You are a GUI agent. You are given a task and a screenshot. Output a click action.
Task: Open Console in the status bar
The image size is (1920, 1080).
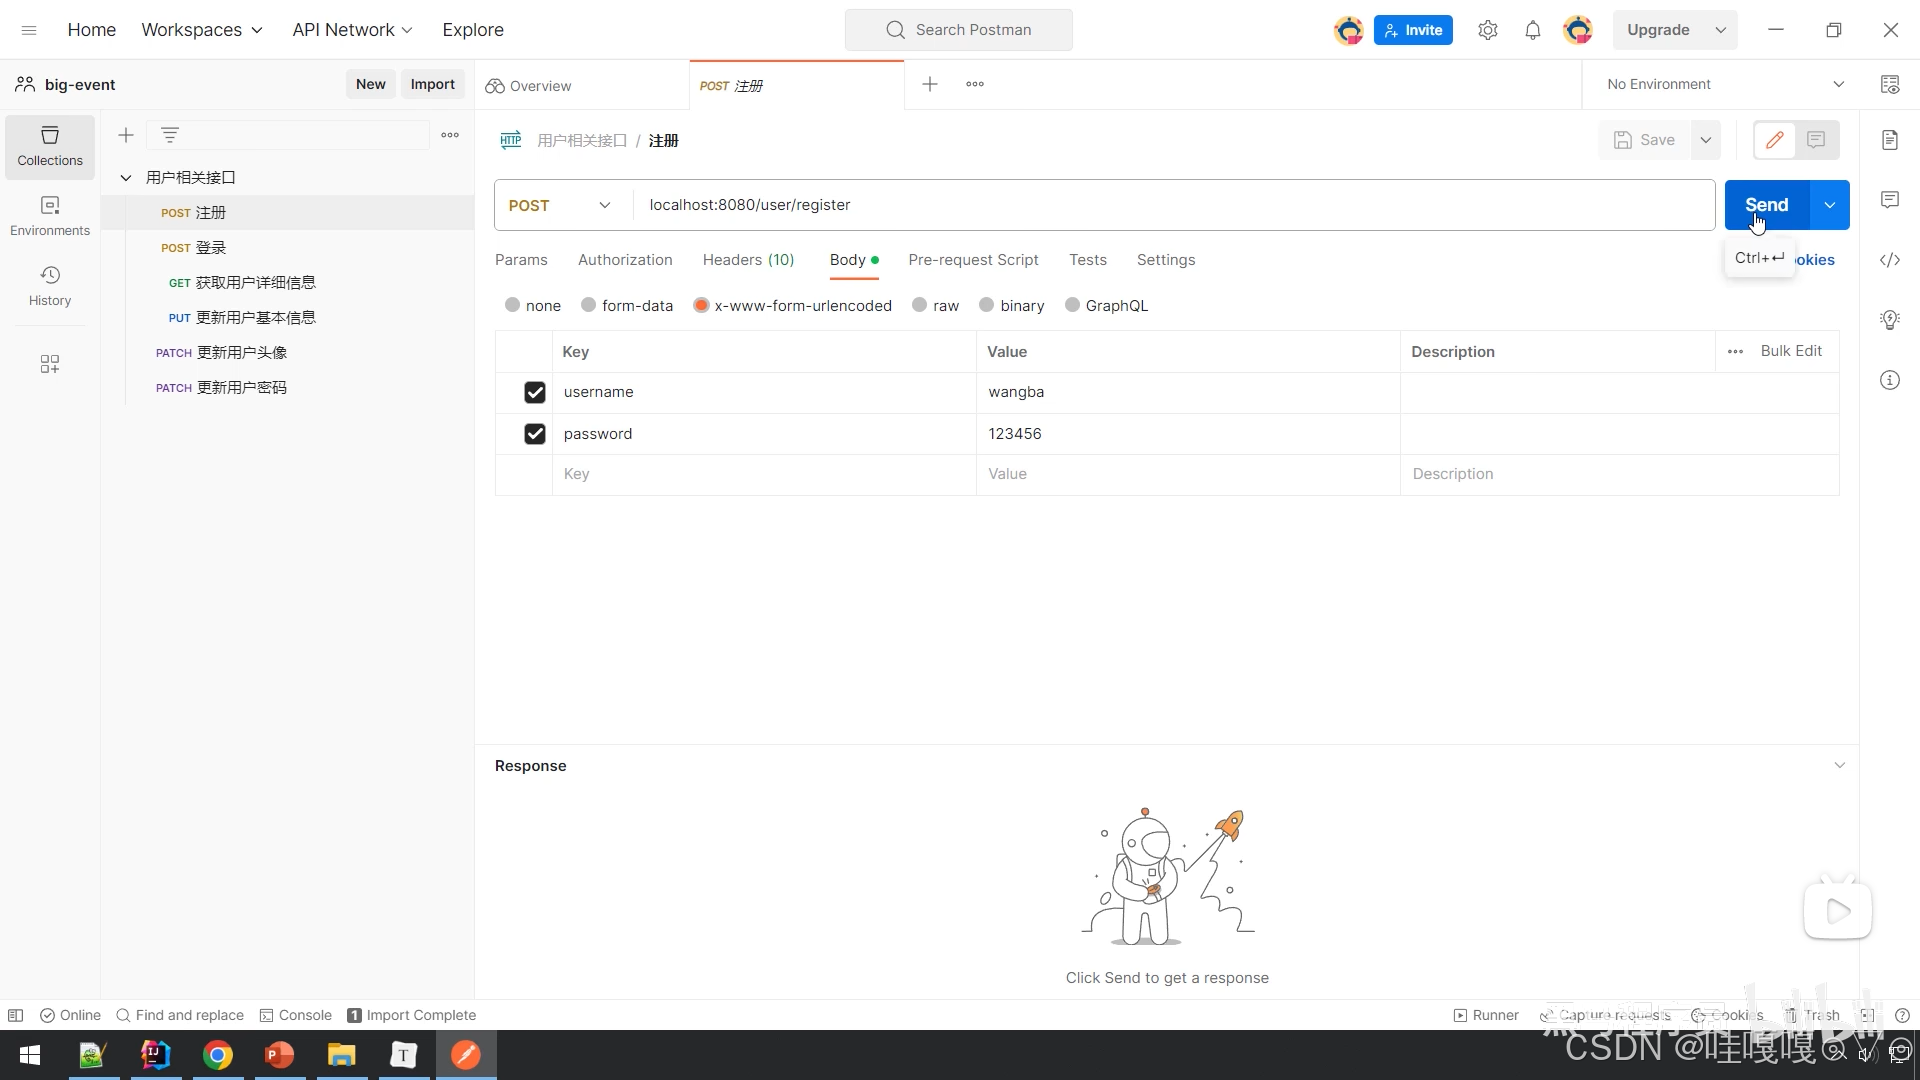pyautogui.click(x=295, y=1015)
